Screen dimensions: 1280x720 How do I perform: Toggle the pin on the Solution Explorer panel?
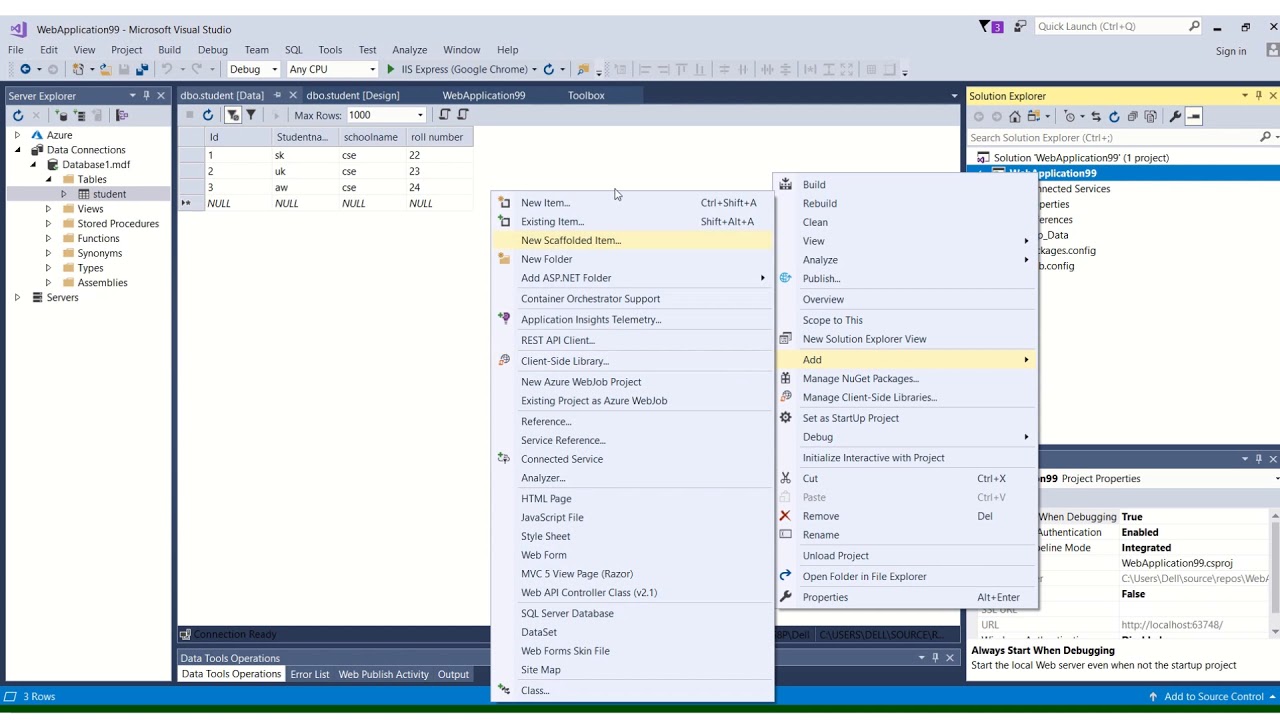pyautogui.click(x=1259, y=96)
